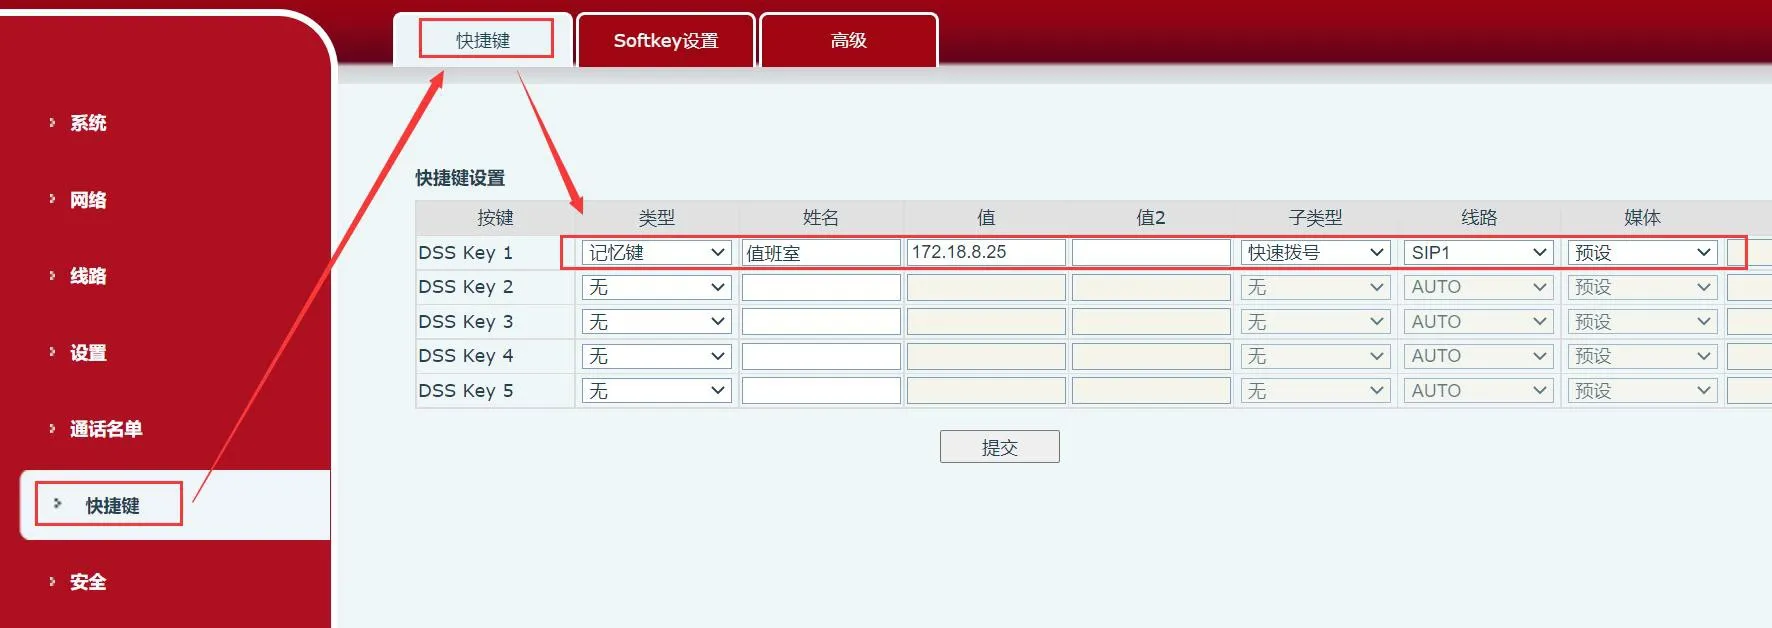Switch to the 高级 tab
The height and width of the screenshot is (628, 1772).
(848, 41)
